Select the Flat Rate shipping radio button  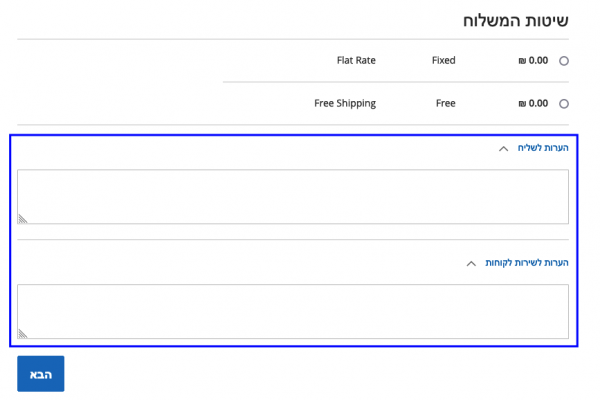click(564, 61)
